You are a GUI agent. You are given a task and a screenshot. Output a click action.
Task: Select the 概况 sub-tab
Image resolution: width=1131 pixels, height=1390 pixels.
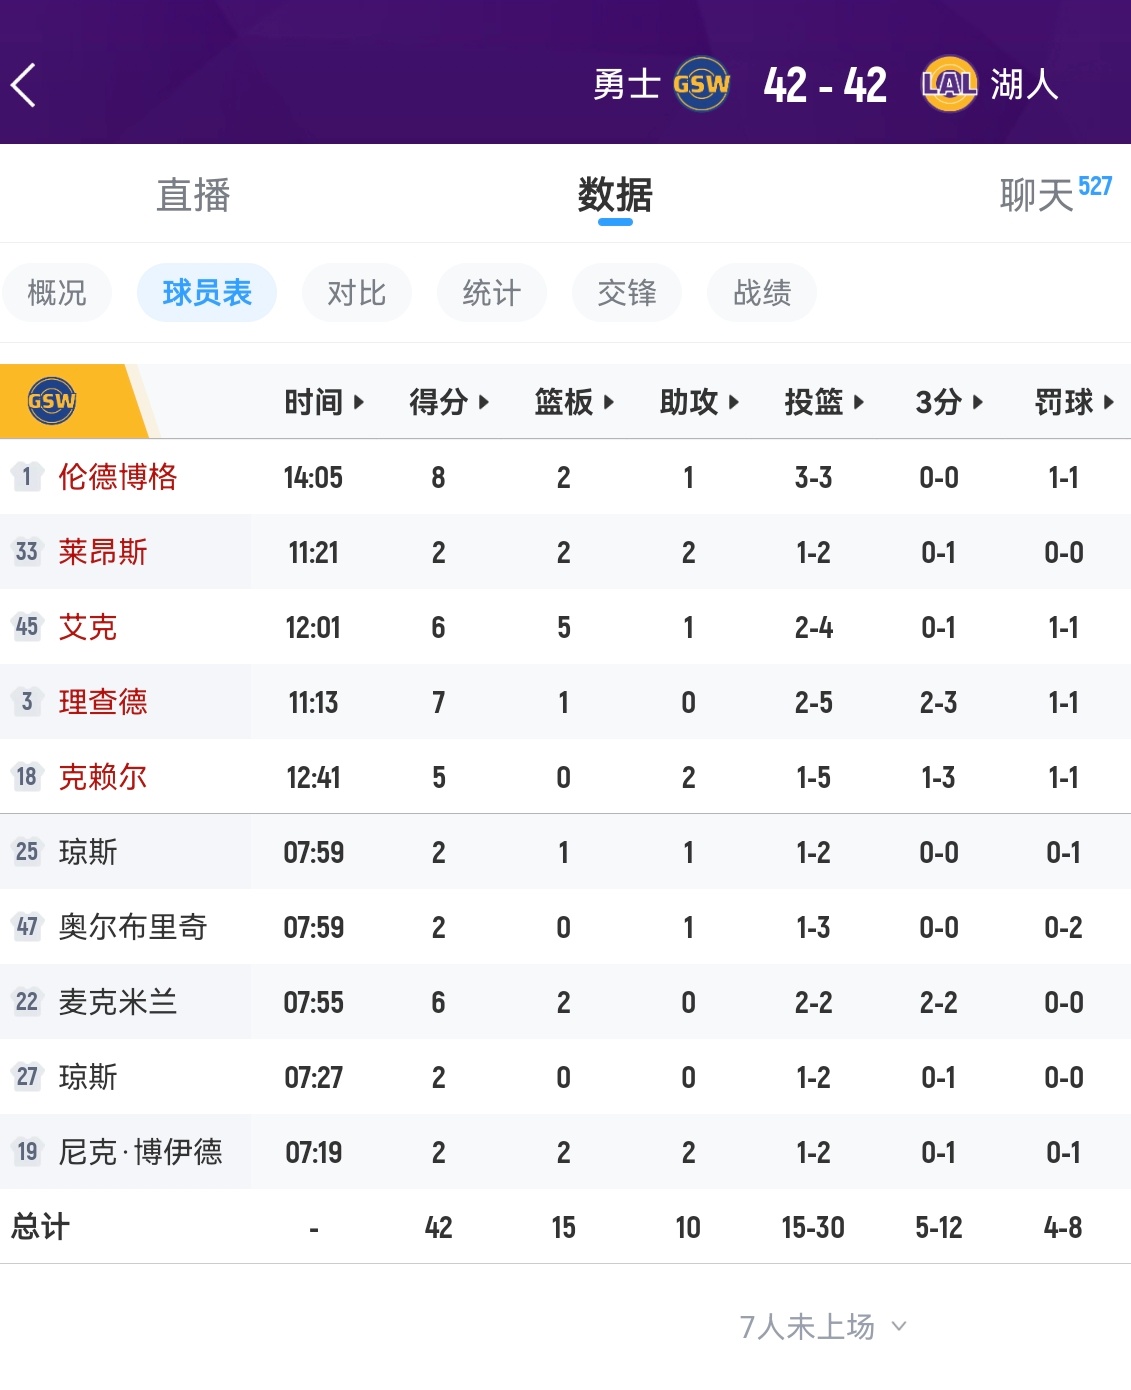(x=57, y=293)
